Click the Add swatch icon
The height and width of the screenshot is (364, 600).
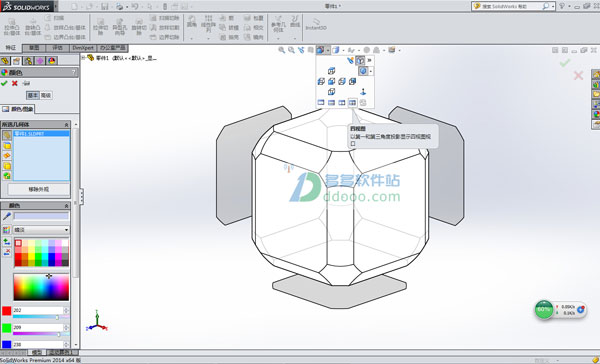[x=7, y=242]
